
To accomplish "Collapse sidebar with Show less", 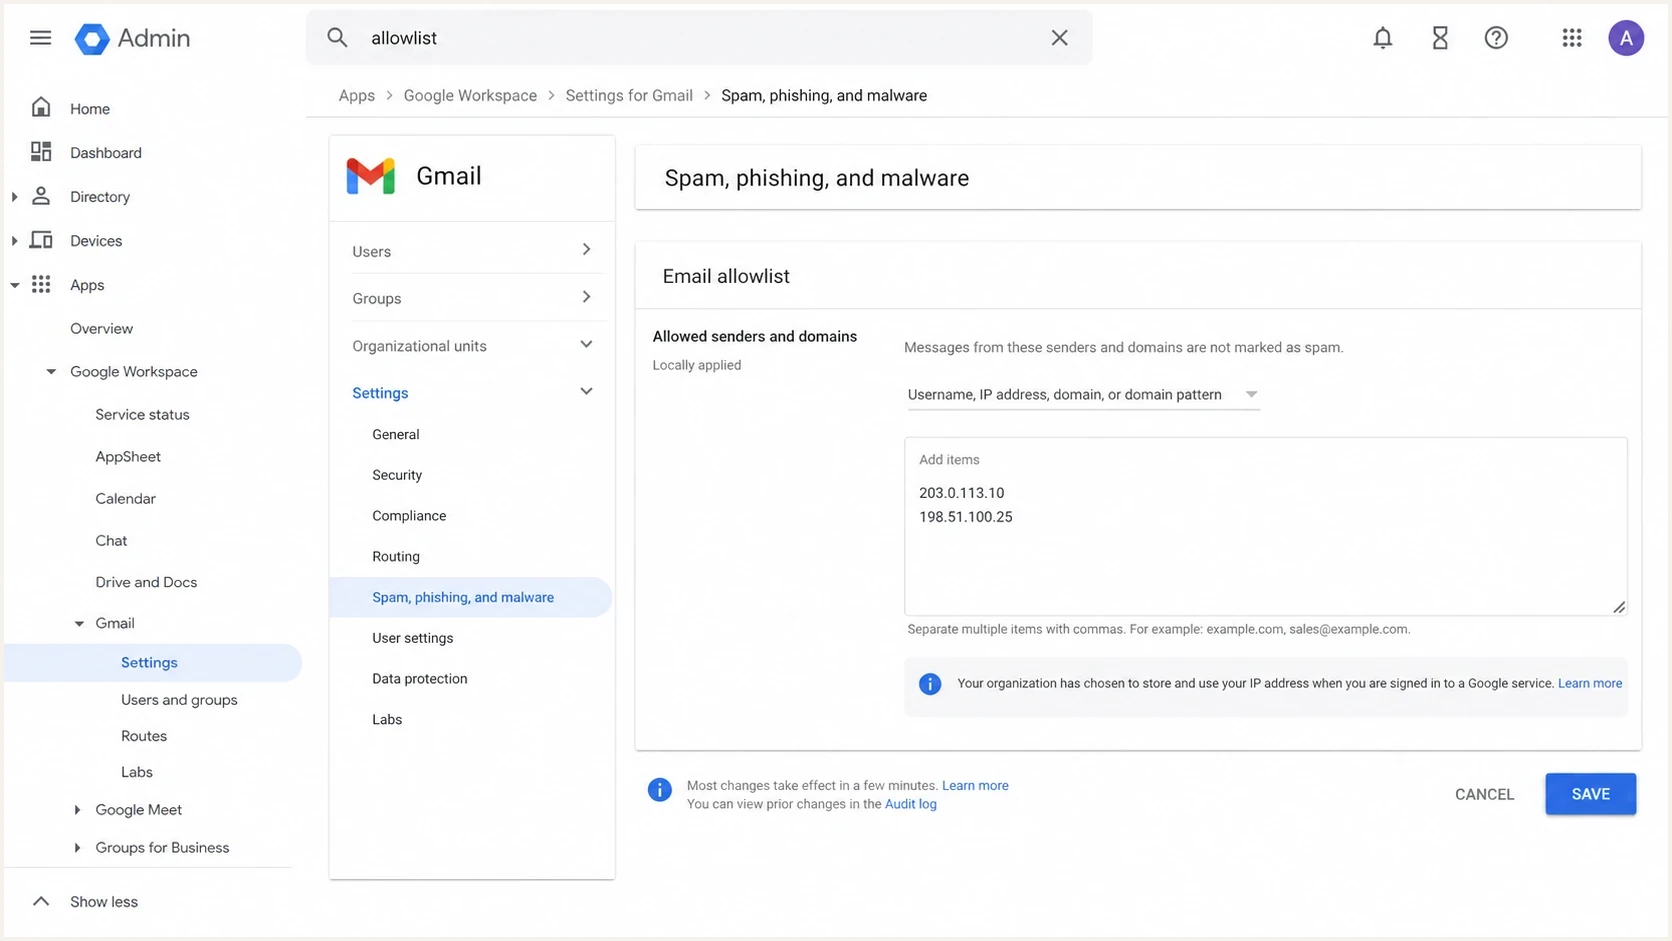I will click(85, 901).
